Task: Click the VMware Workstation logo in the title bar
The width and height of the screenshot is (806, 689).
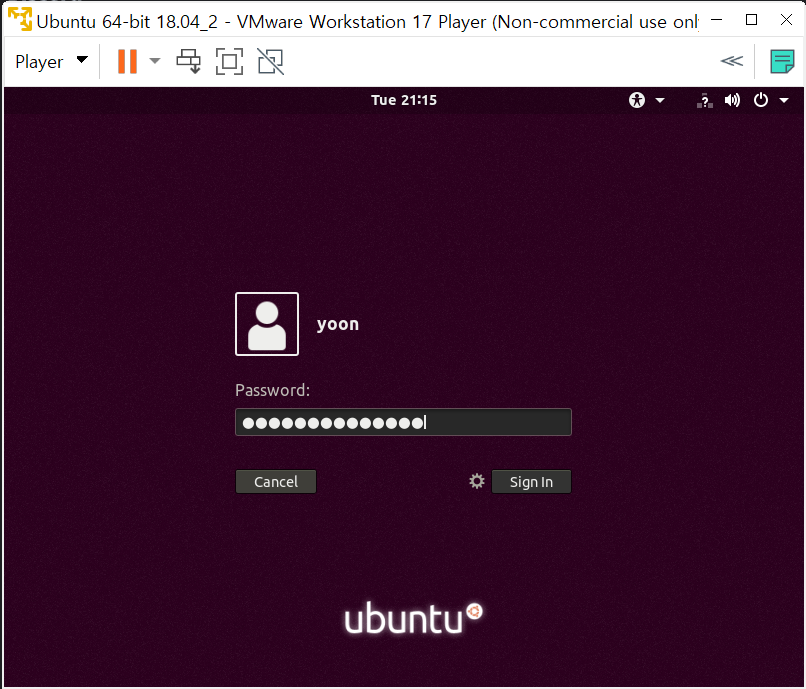Action: coord(20,20)
